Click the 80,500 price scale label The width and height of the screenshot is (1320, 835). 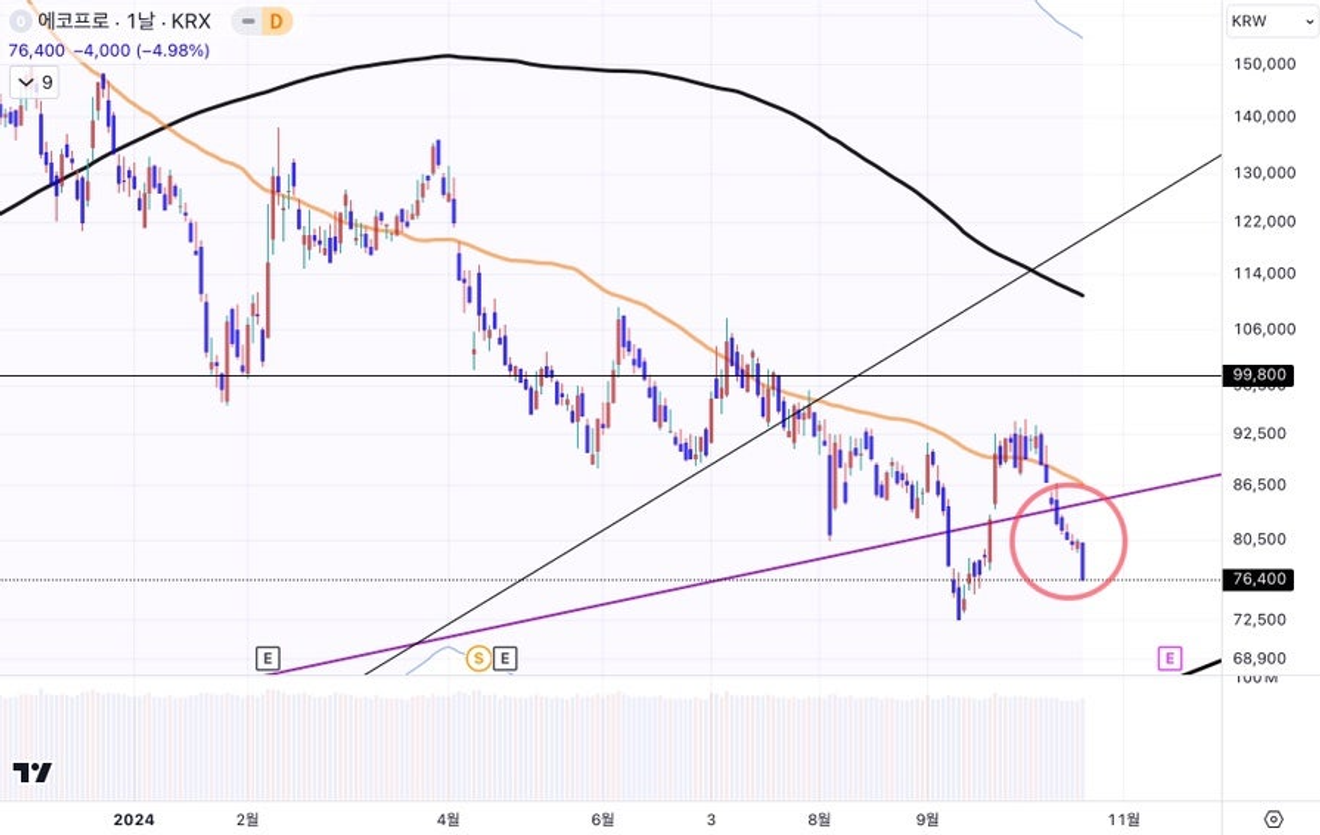(1262, 538)
